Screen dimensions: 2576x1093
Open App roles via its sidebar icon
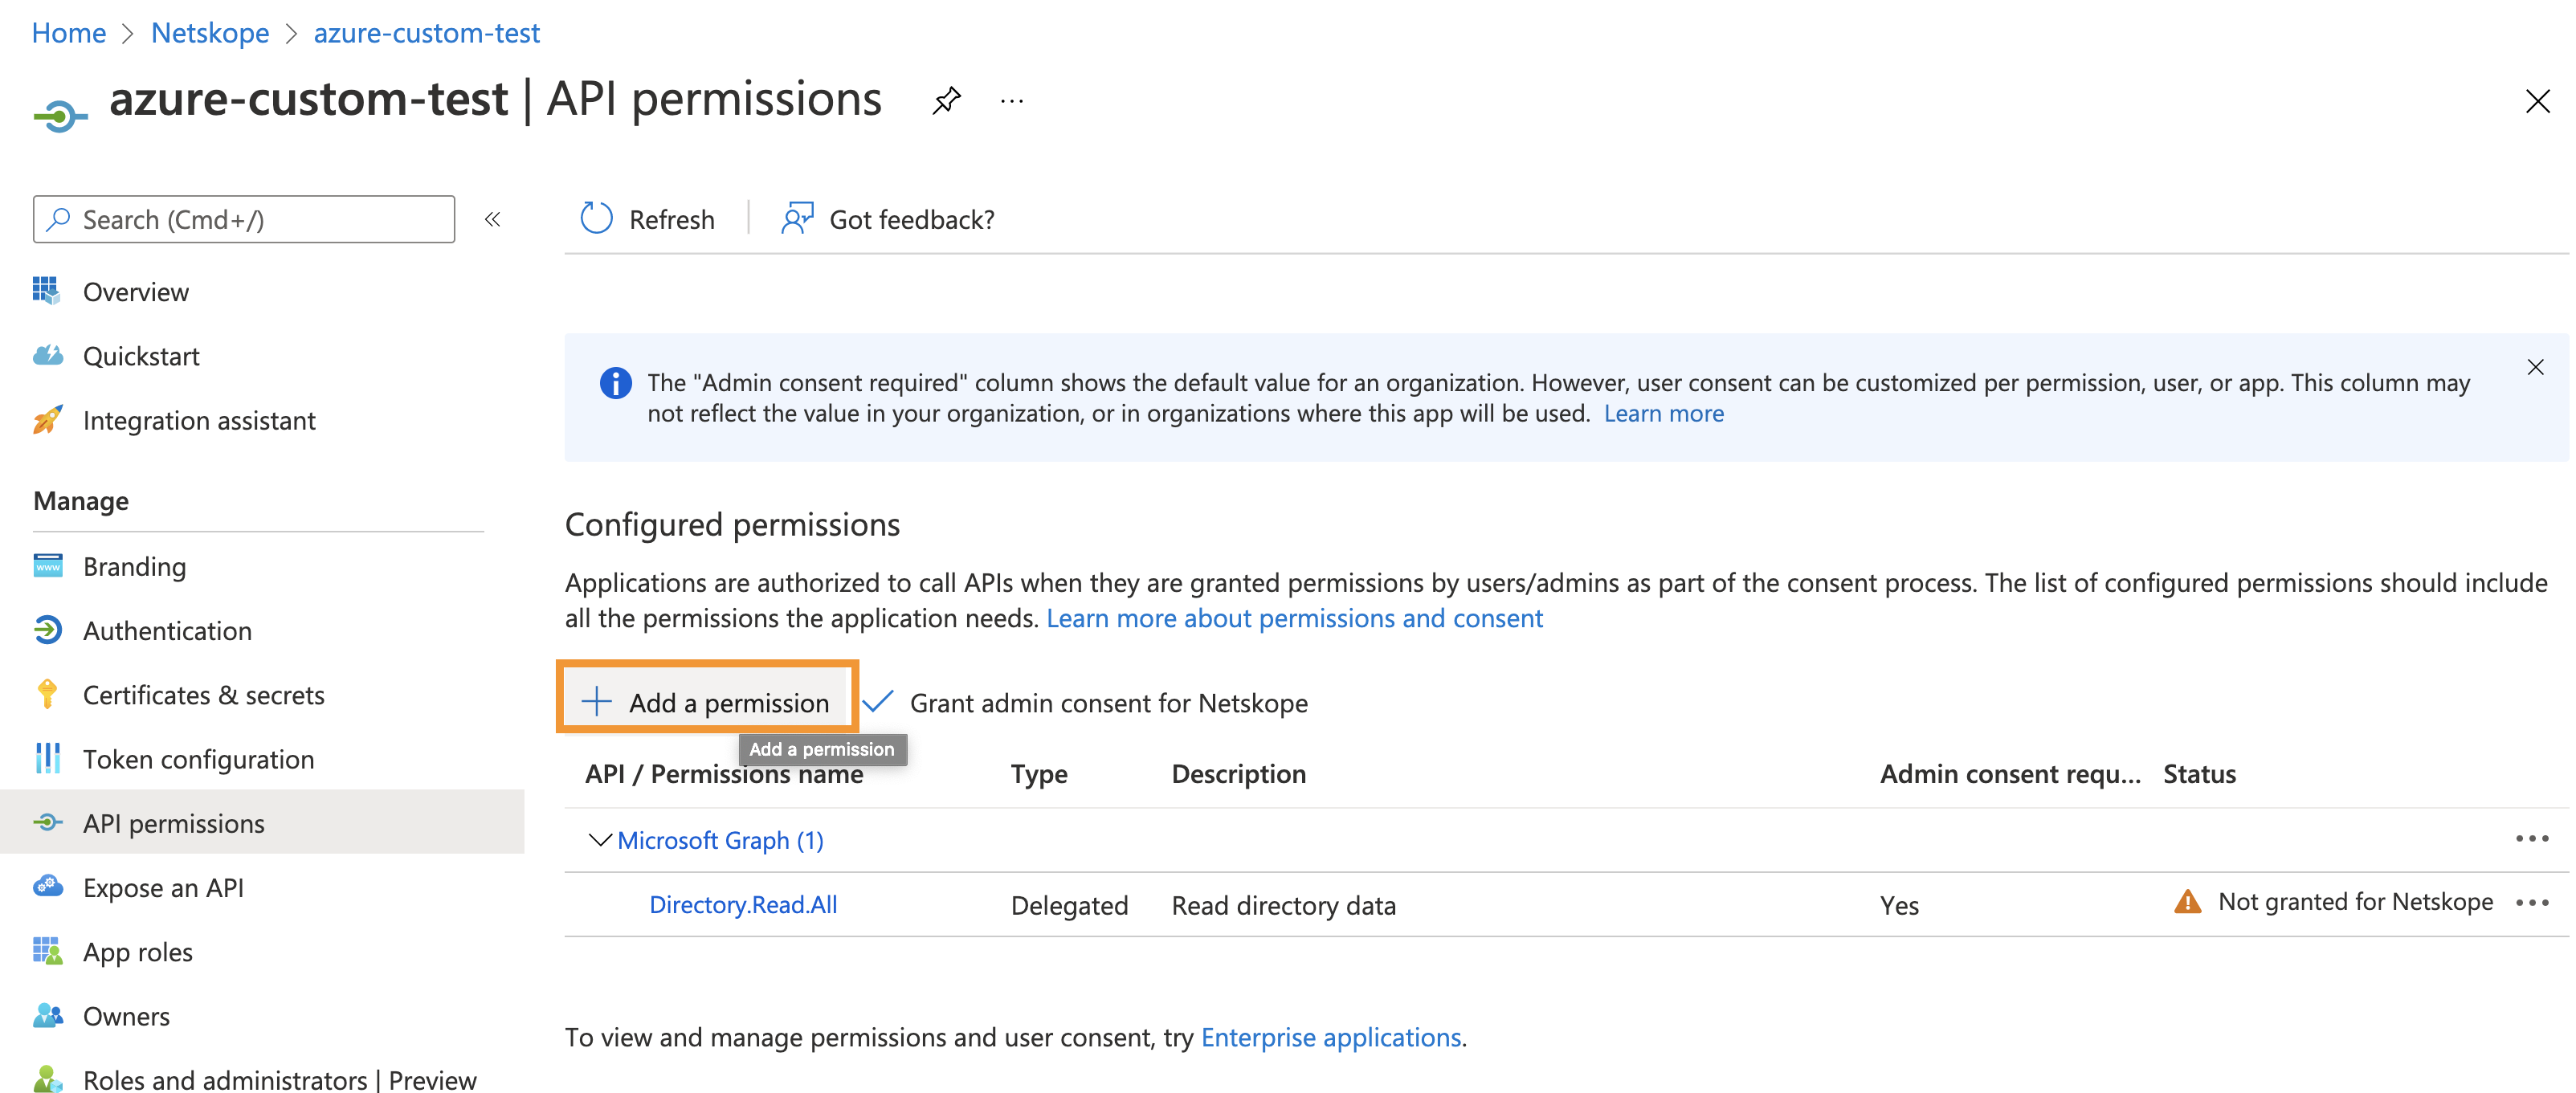(x=47, y=951)
